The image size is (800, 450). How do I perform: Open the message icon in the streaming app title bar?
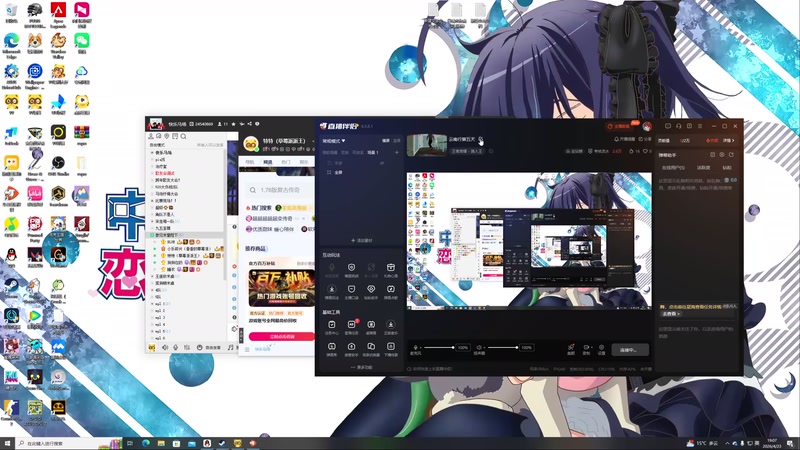click(x=668, y=126)
